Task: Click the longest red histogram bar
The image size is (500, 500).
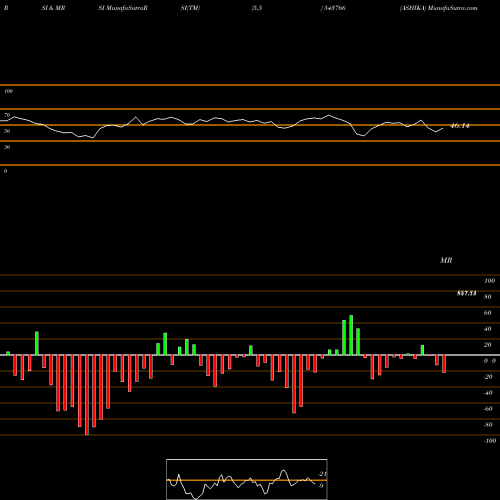Action: 87,395
